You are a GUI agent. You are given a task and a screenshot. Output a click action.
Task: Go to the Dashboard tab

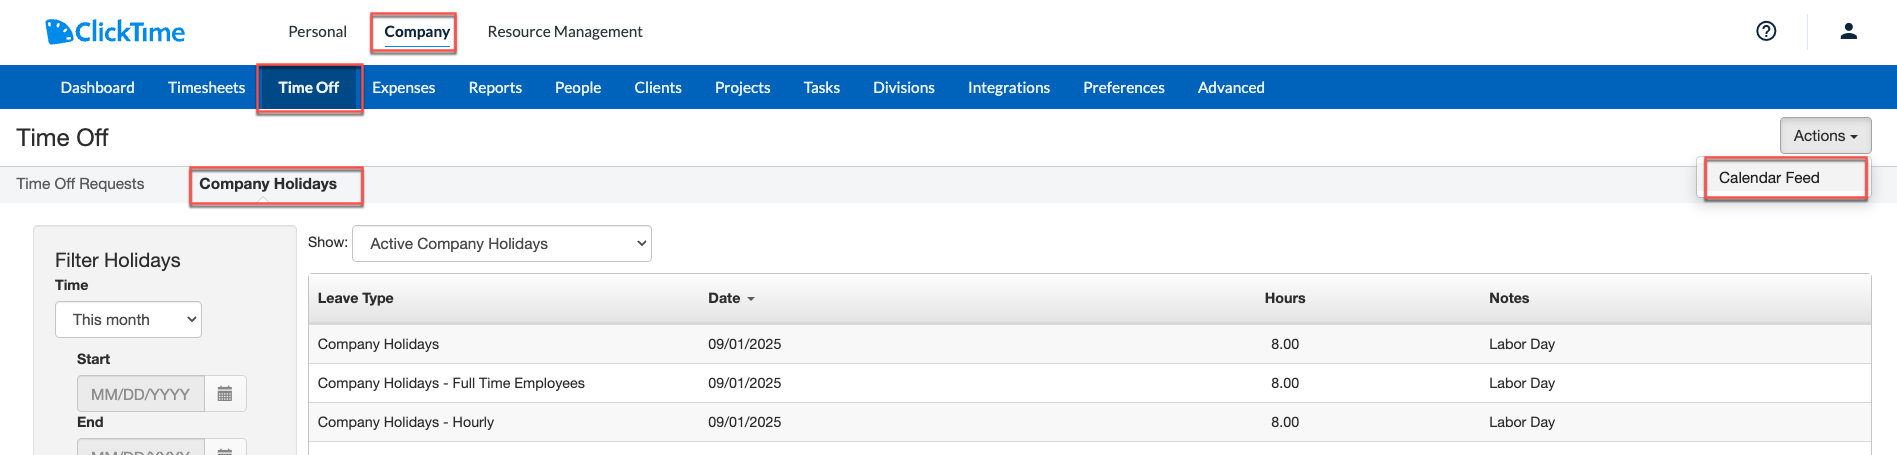pos(97,88)
